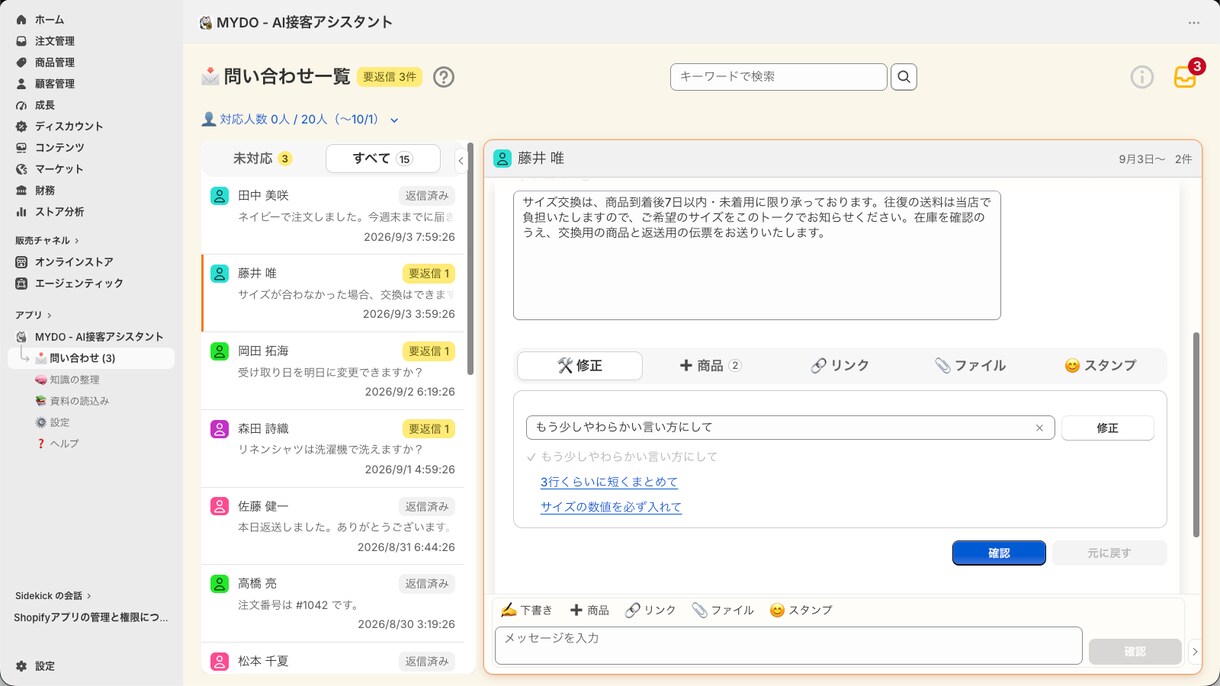Click the 下書き pencil icon in composer

point(508,610)
